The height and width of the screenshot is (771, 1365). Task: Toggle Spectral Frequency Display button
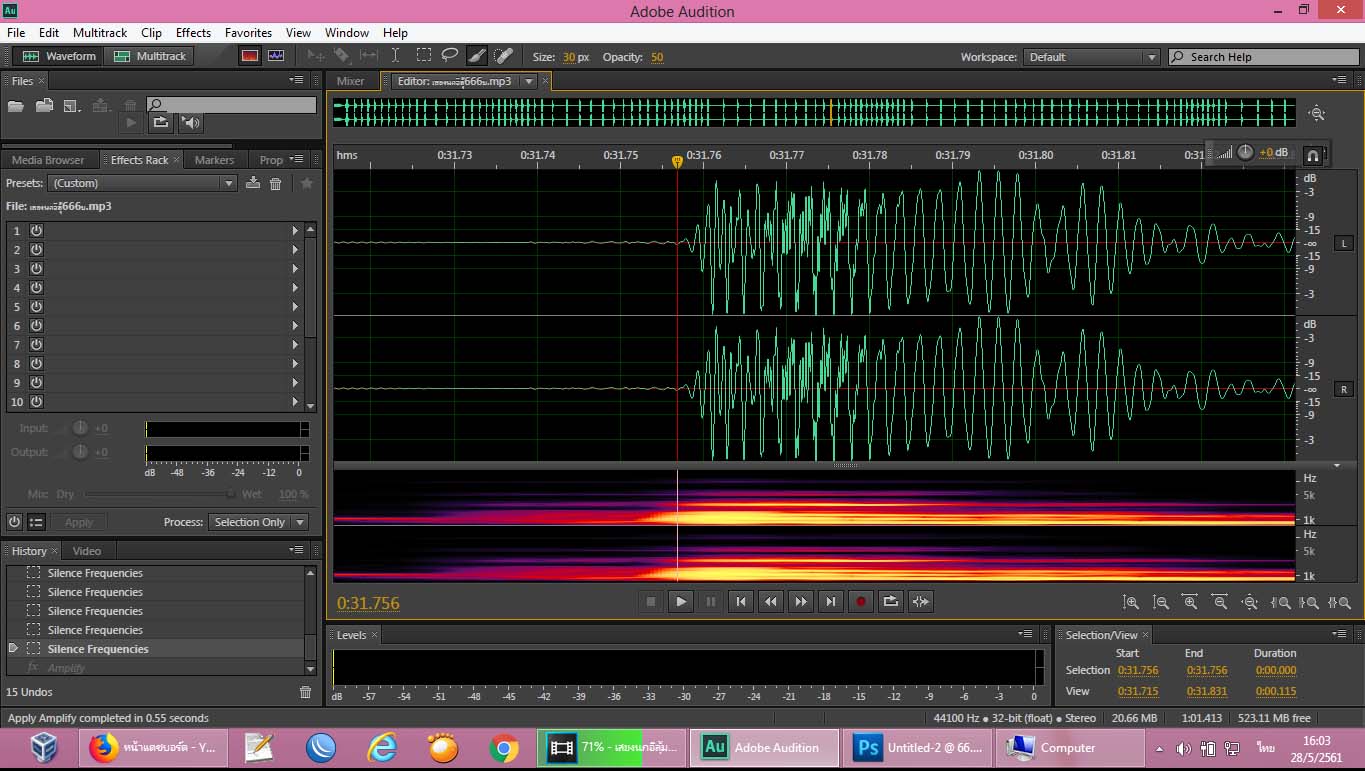click(x=250, y=56)
